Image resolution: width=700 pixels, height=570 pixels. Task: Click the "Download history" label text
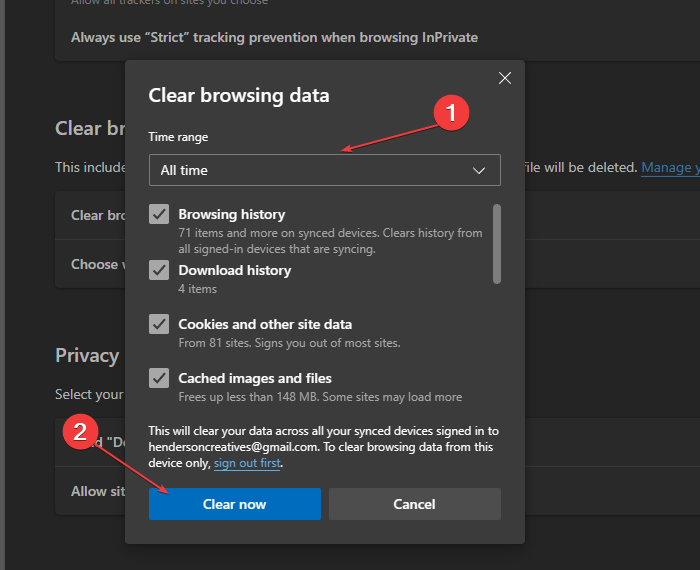point(234,270)
